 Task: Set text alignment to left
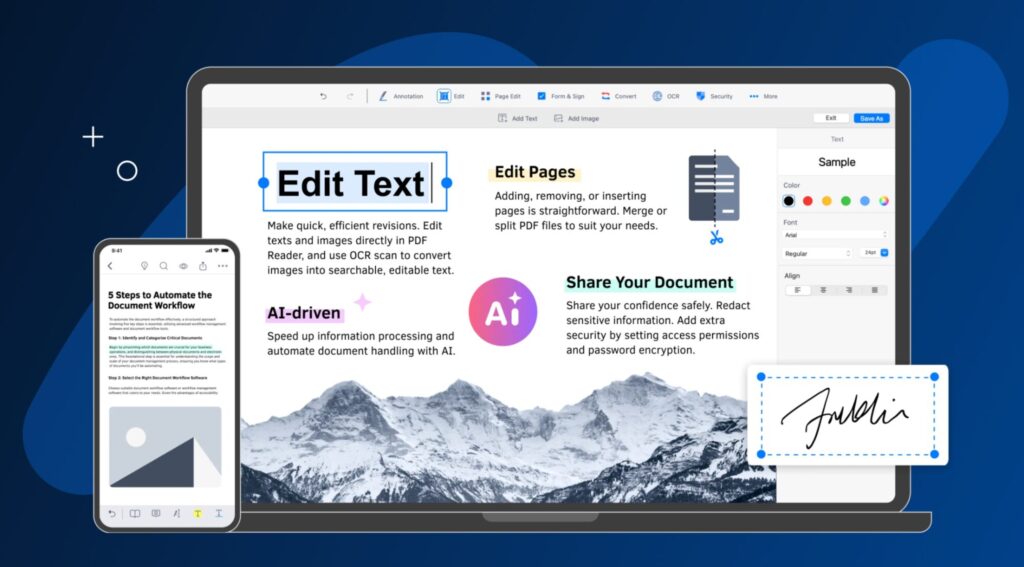pyautogui.click(x=797, y=290)
